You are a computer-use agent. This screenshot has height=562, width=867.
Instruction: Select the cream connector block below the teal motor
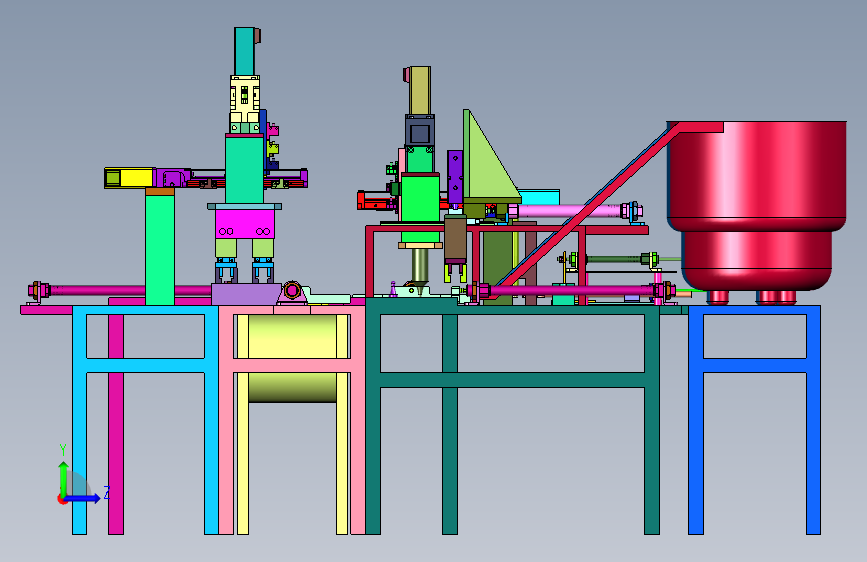coord(245,100)
